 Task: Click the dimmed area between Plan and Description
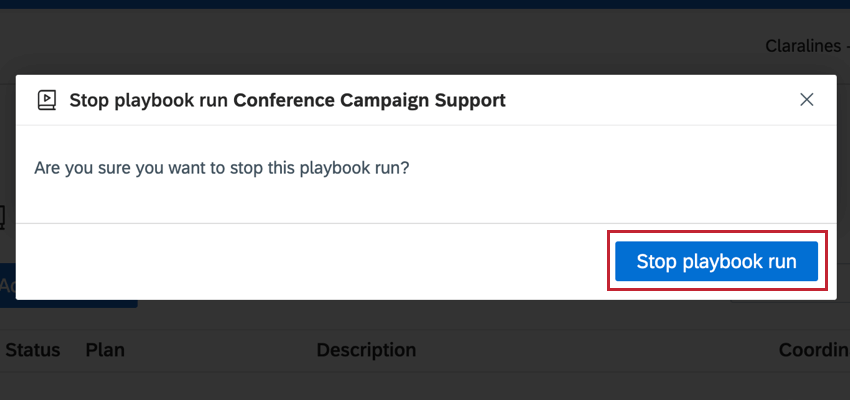click(221, 350)
